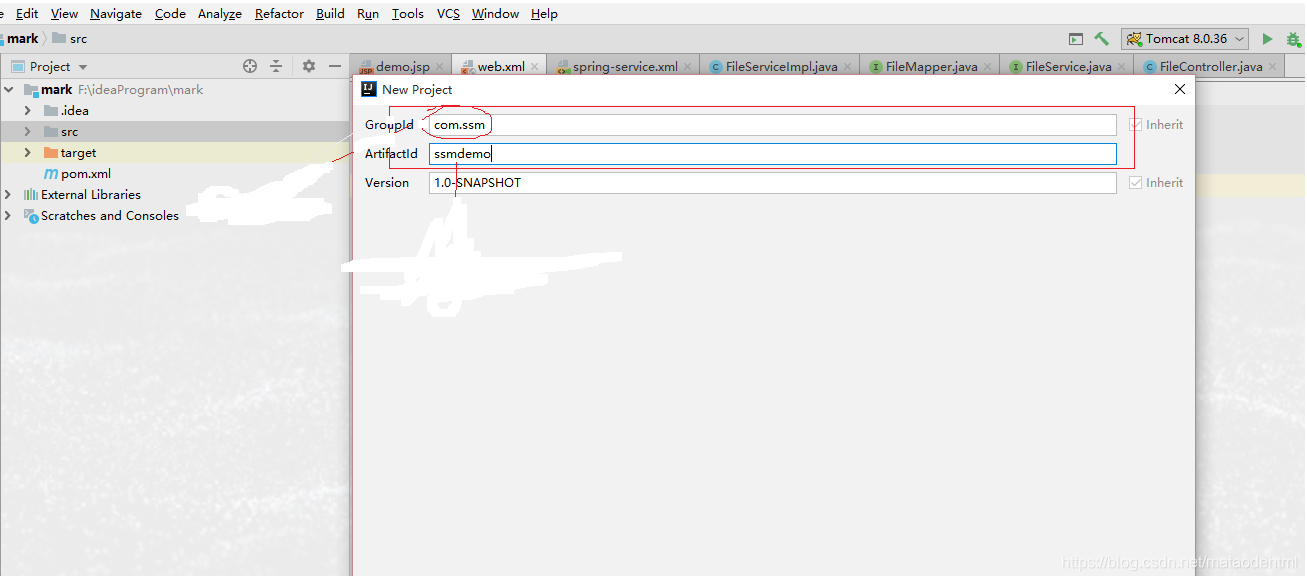The height and width of the screenshot is (581, 1307).
Task: Expand the src folder in tree
Action: coord(28,132)
